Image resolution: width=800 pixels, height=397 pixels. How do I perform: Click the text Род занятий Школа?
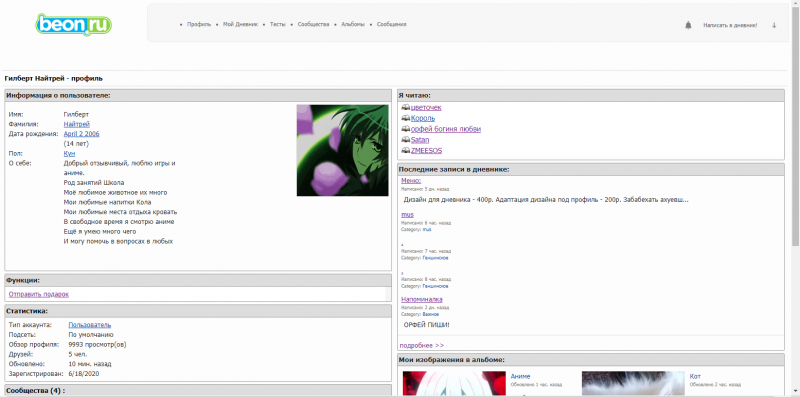(94, 182)
